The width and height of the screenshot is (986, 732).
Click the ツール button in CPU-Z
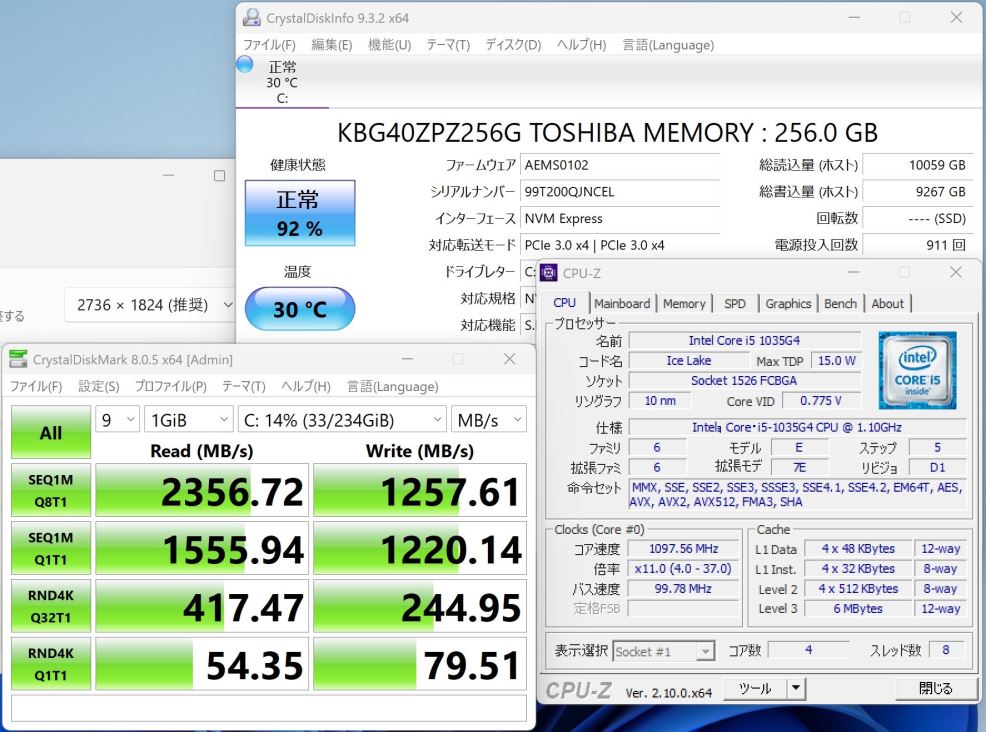tap(755, 689)
